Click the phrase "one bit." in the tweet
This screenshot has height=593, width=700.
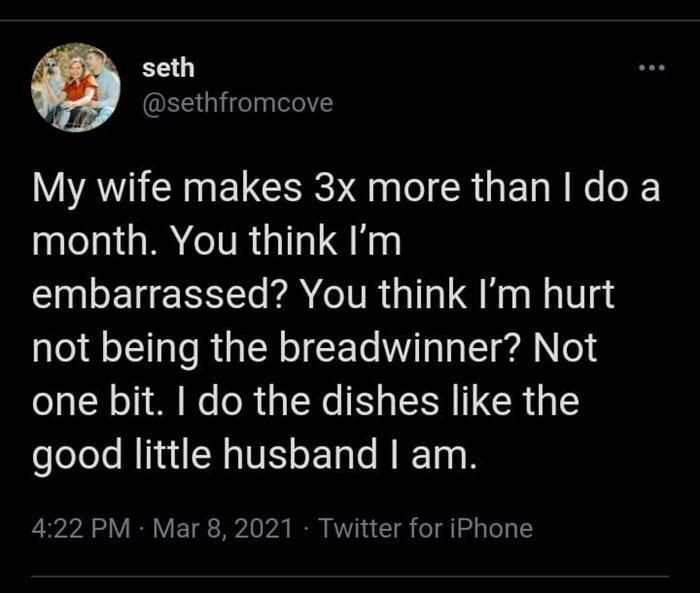tap(92, 402)
